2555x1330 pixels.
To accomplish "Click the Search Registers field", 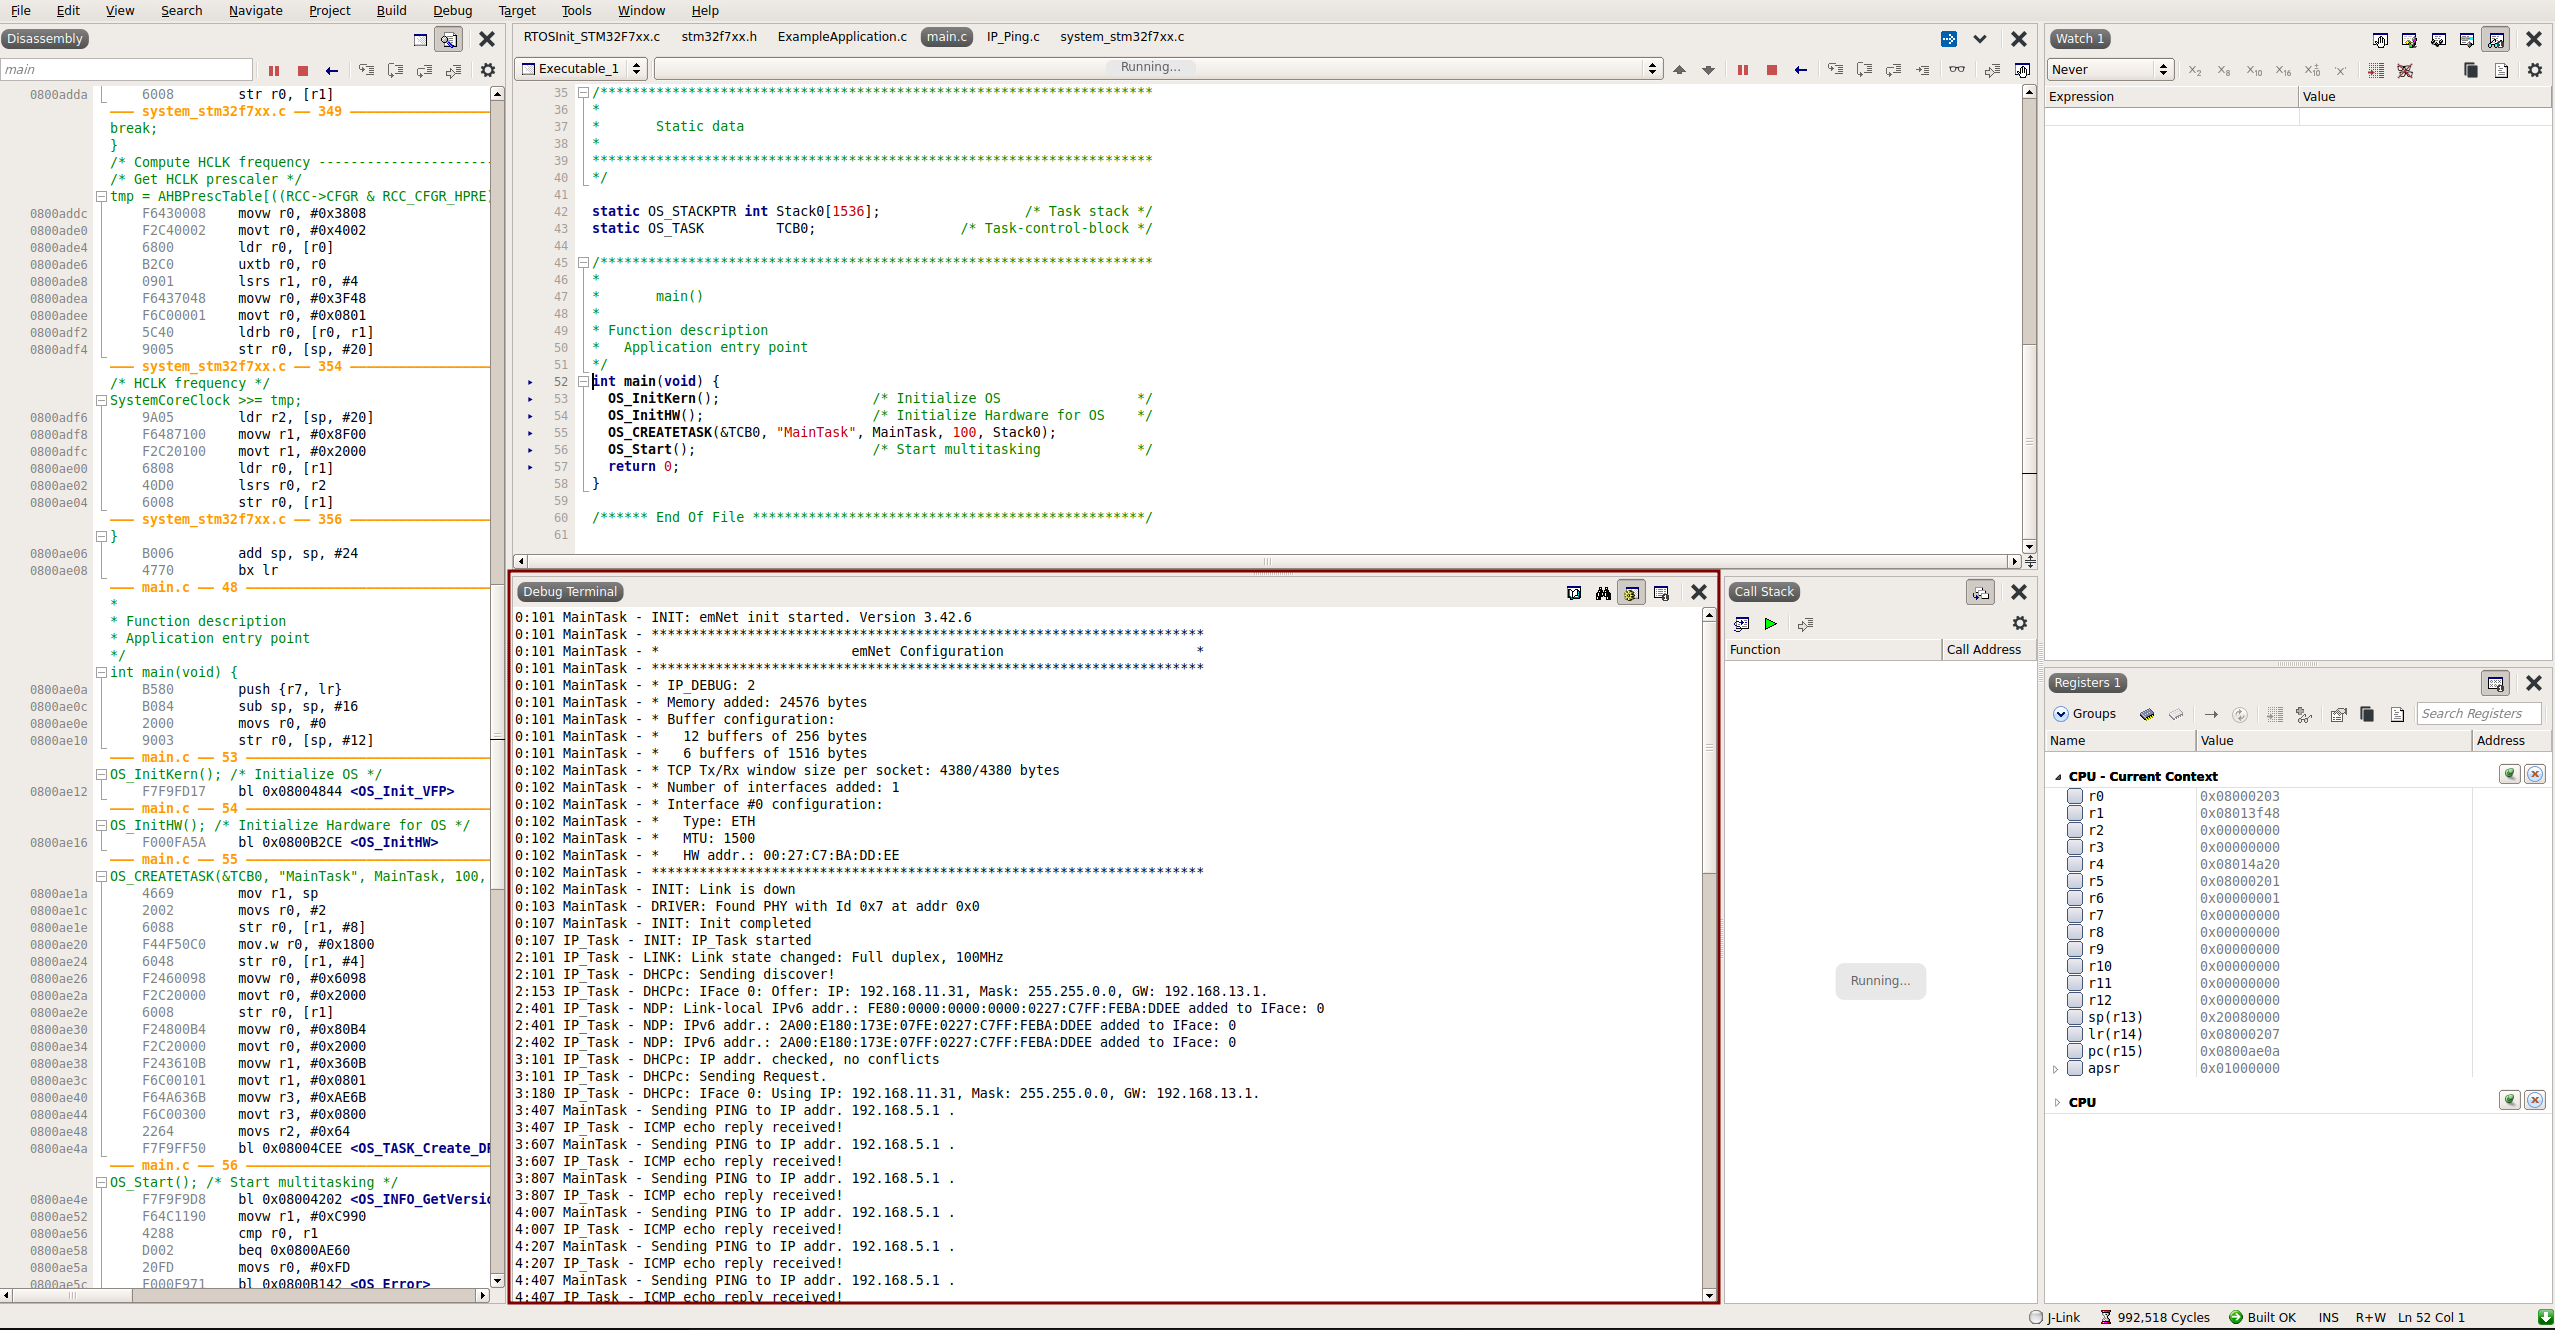I will point(2477,714).
